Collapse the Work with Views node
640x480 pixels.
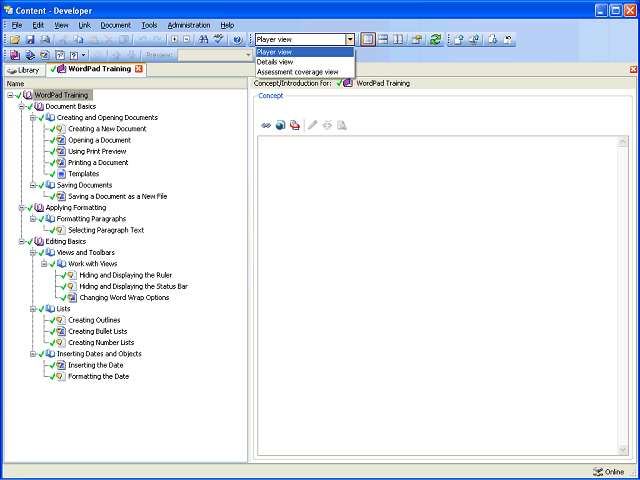(x=44, y=264)
